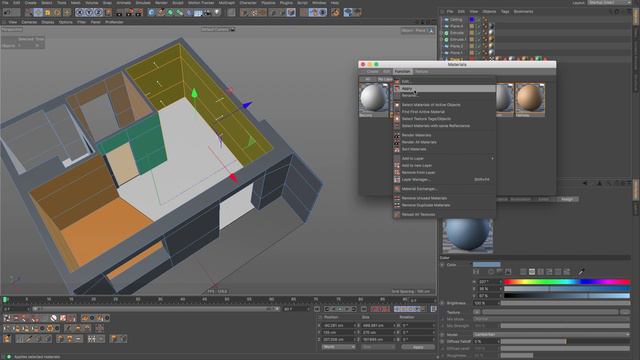
Task: Click Go to Start playback button
Action: click(x=317, y=309)
